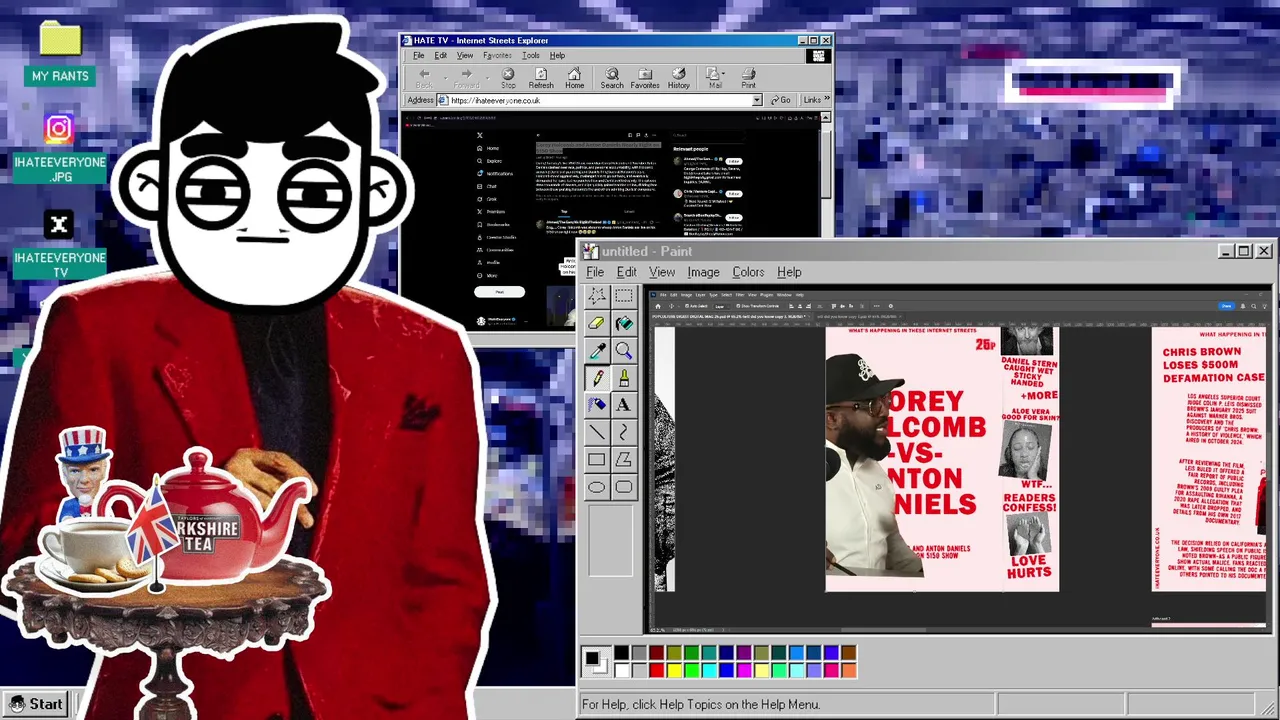
Task: Select the Airbrush spray can tool
Action: click(597, 404)
